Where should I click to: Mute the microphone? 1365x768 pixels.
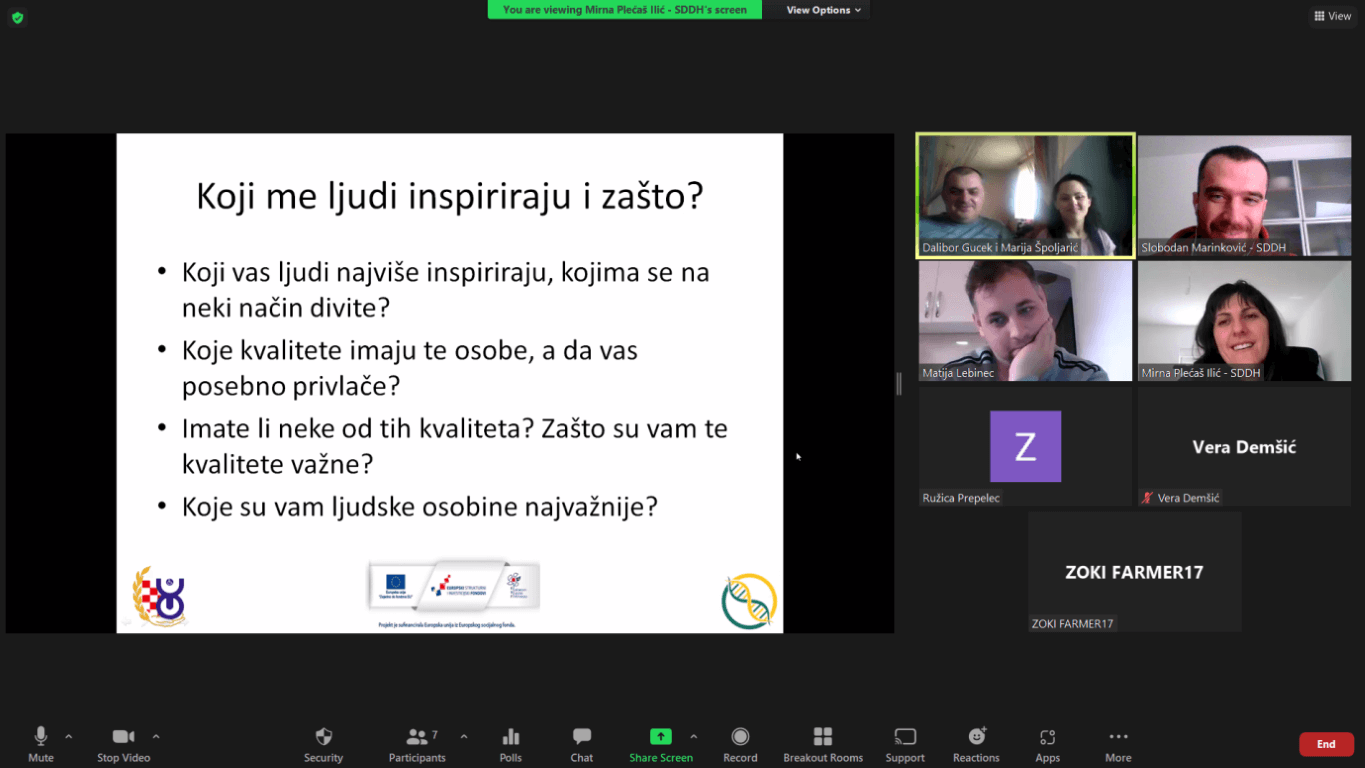pos(41,737)
